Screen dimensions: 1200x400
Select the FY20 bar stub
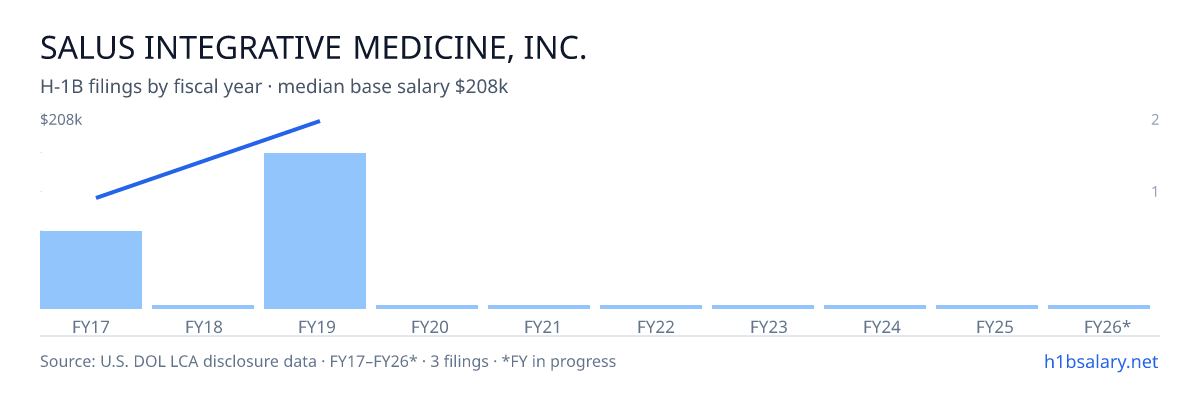coord(427,307)
